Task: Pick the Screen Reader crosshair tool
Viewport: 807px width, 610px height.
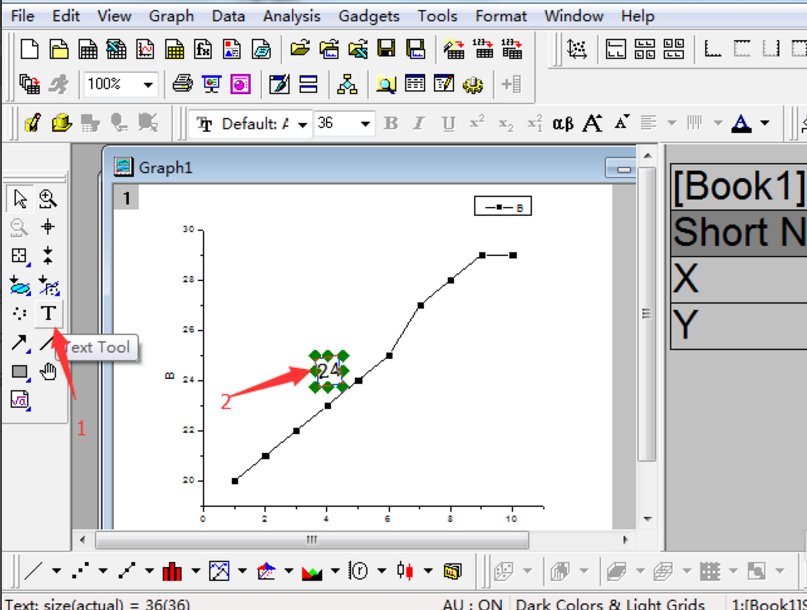Action: point(47,227)
